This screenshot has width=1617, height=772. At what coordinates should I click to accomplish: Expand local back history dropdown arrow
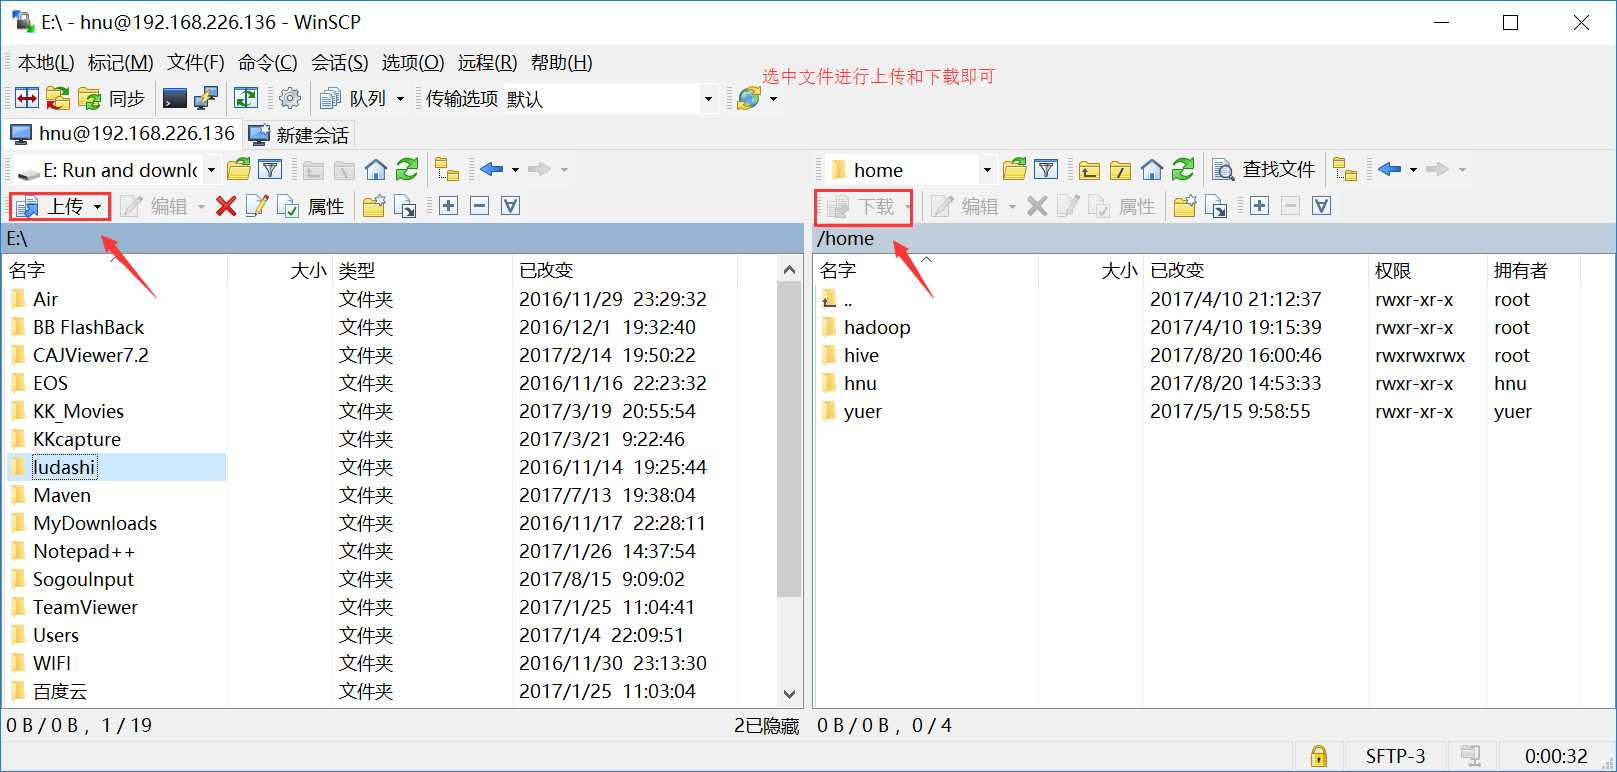pos(516,170)
